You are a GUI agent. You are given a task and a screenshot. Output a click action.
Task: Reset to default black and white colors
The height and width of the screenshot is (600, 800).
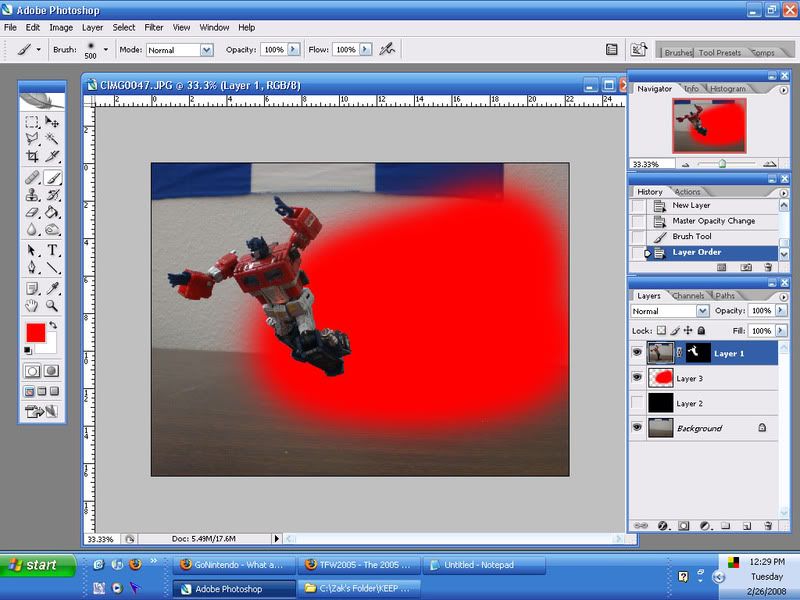point(28,350)
